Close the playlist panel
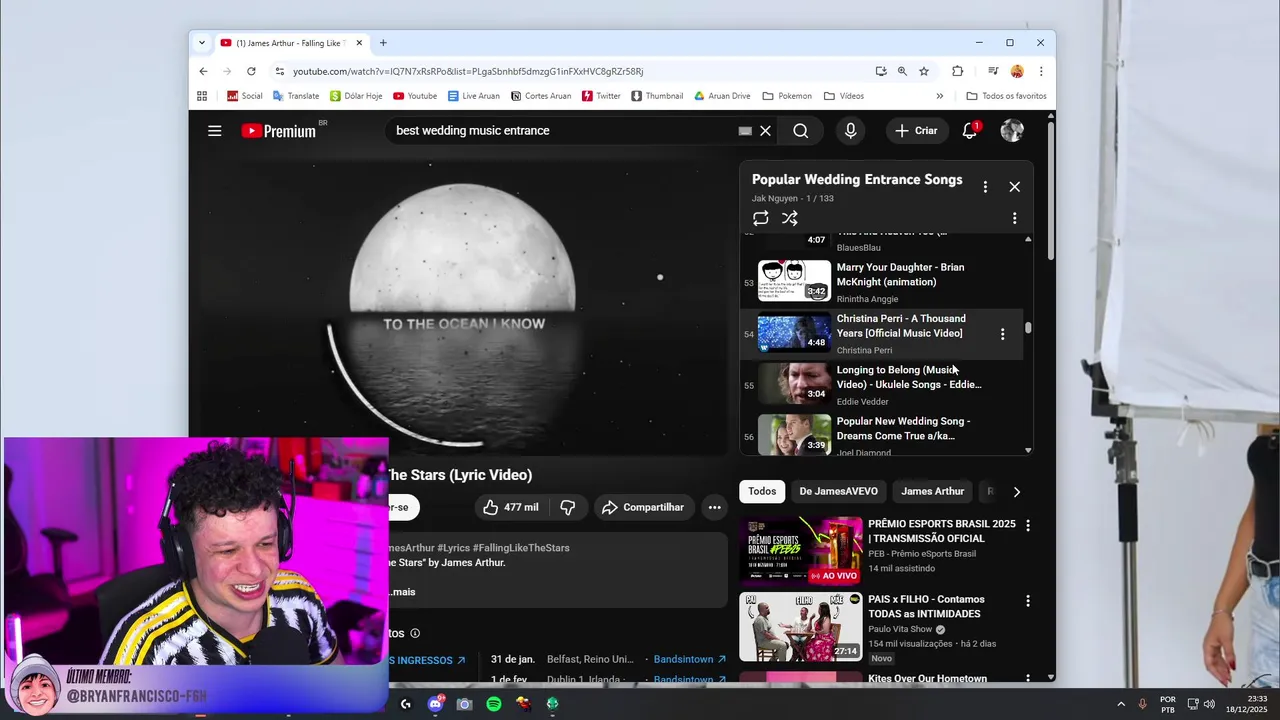Screen dimensions: 1280x720 click(x=1015, y=187)
